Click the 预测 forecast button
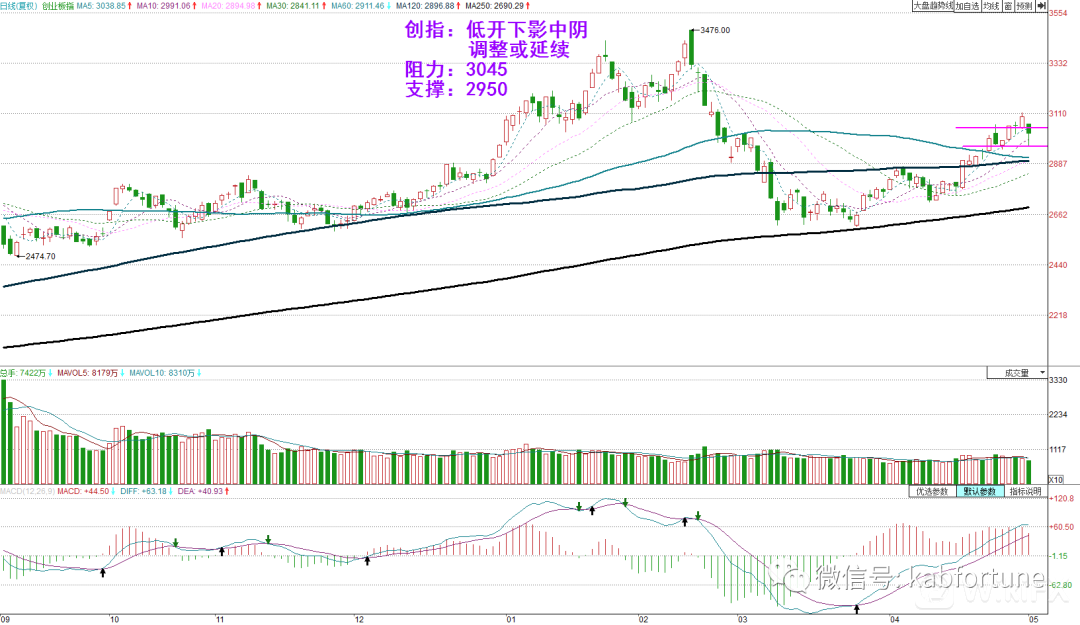The width and height of the screenshot is (1080, 625). (1024, 6)
